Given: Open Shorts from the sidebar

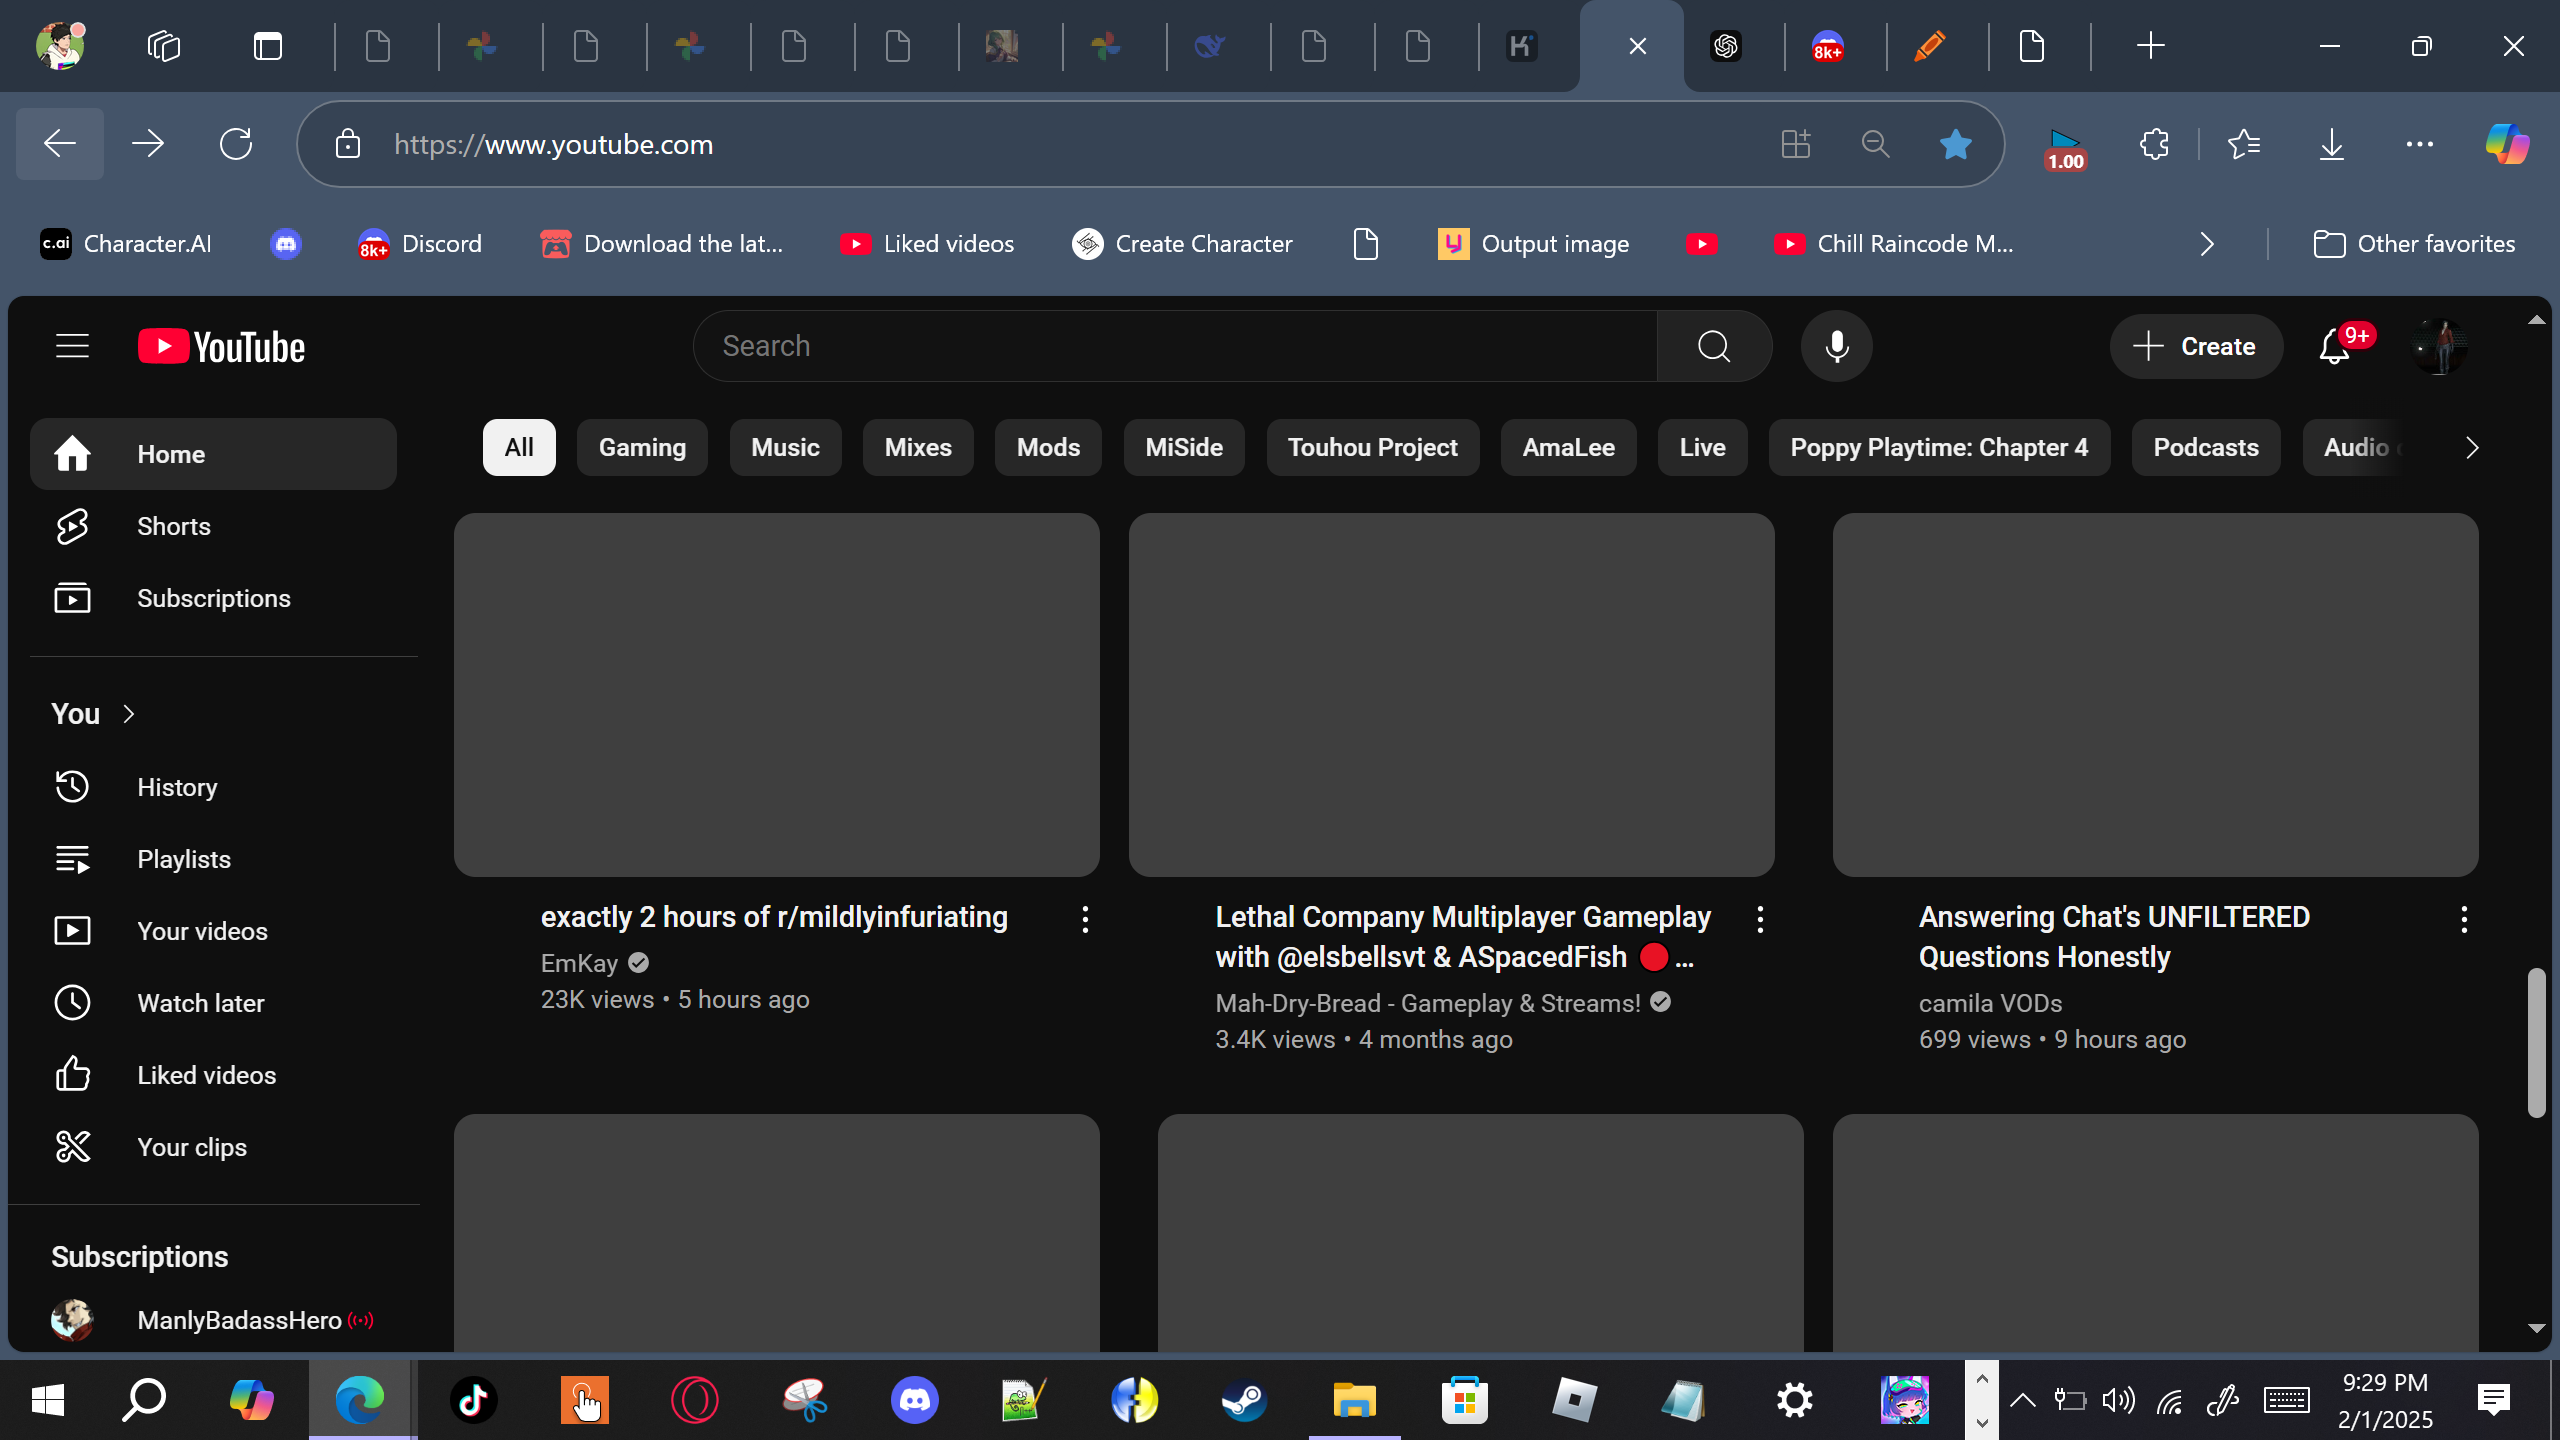Looking at the screenshot, I should (x=174, y=526).
